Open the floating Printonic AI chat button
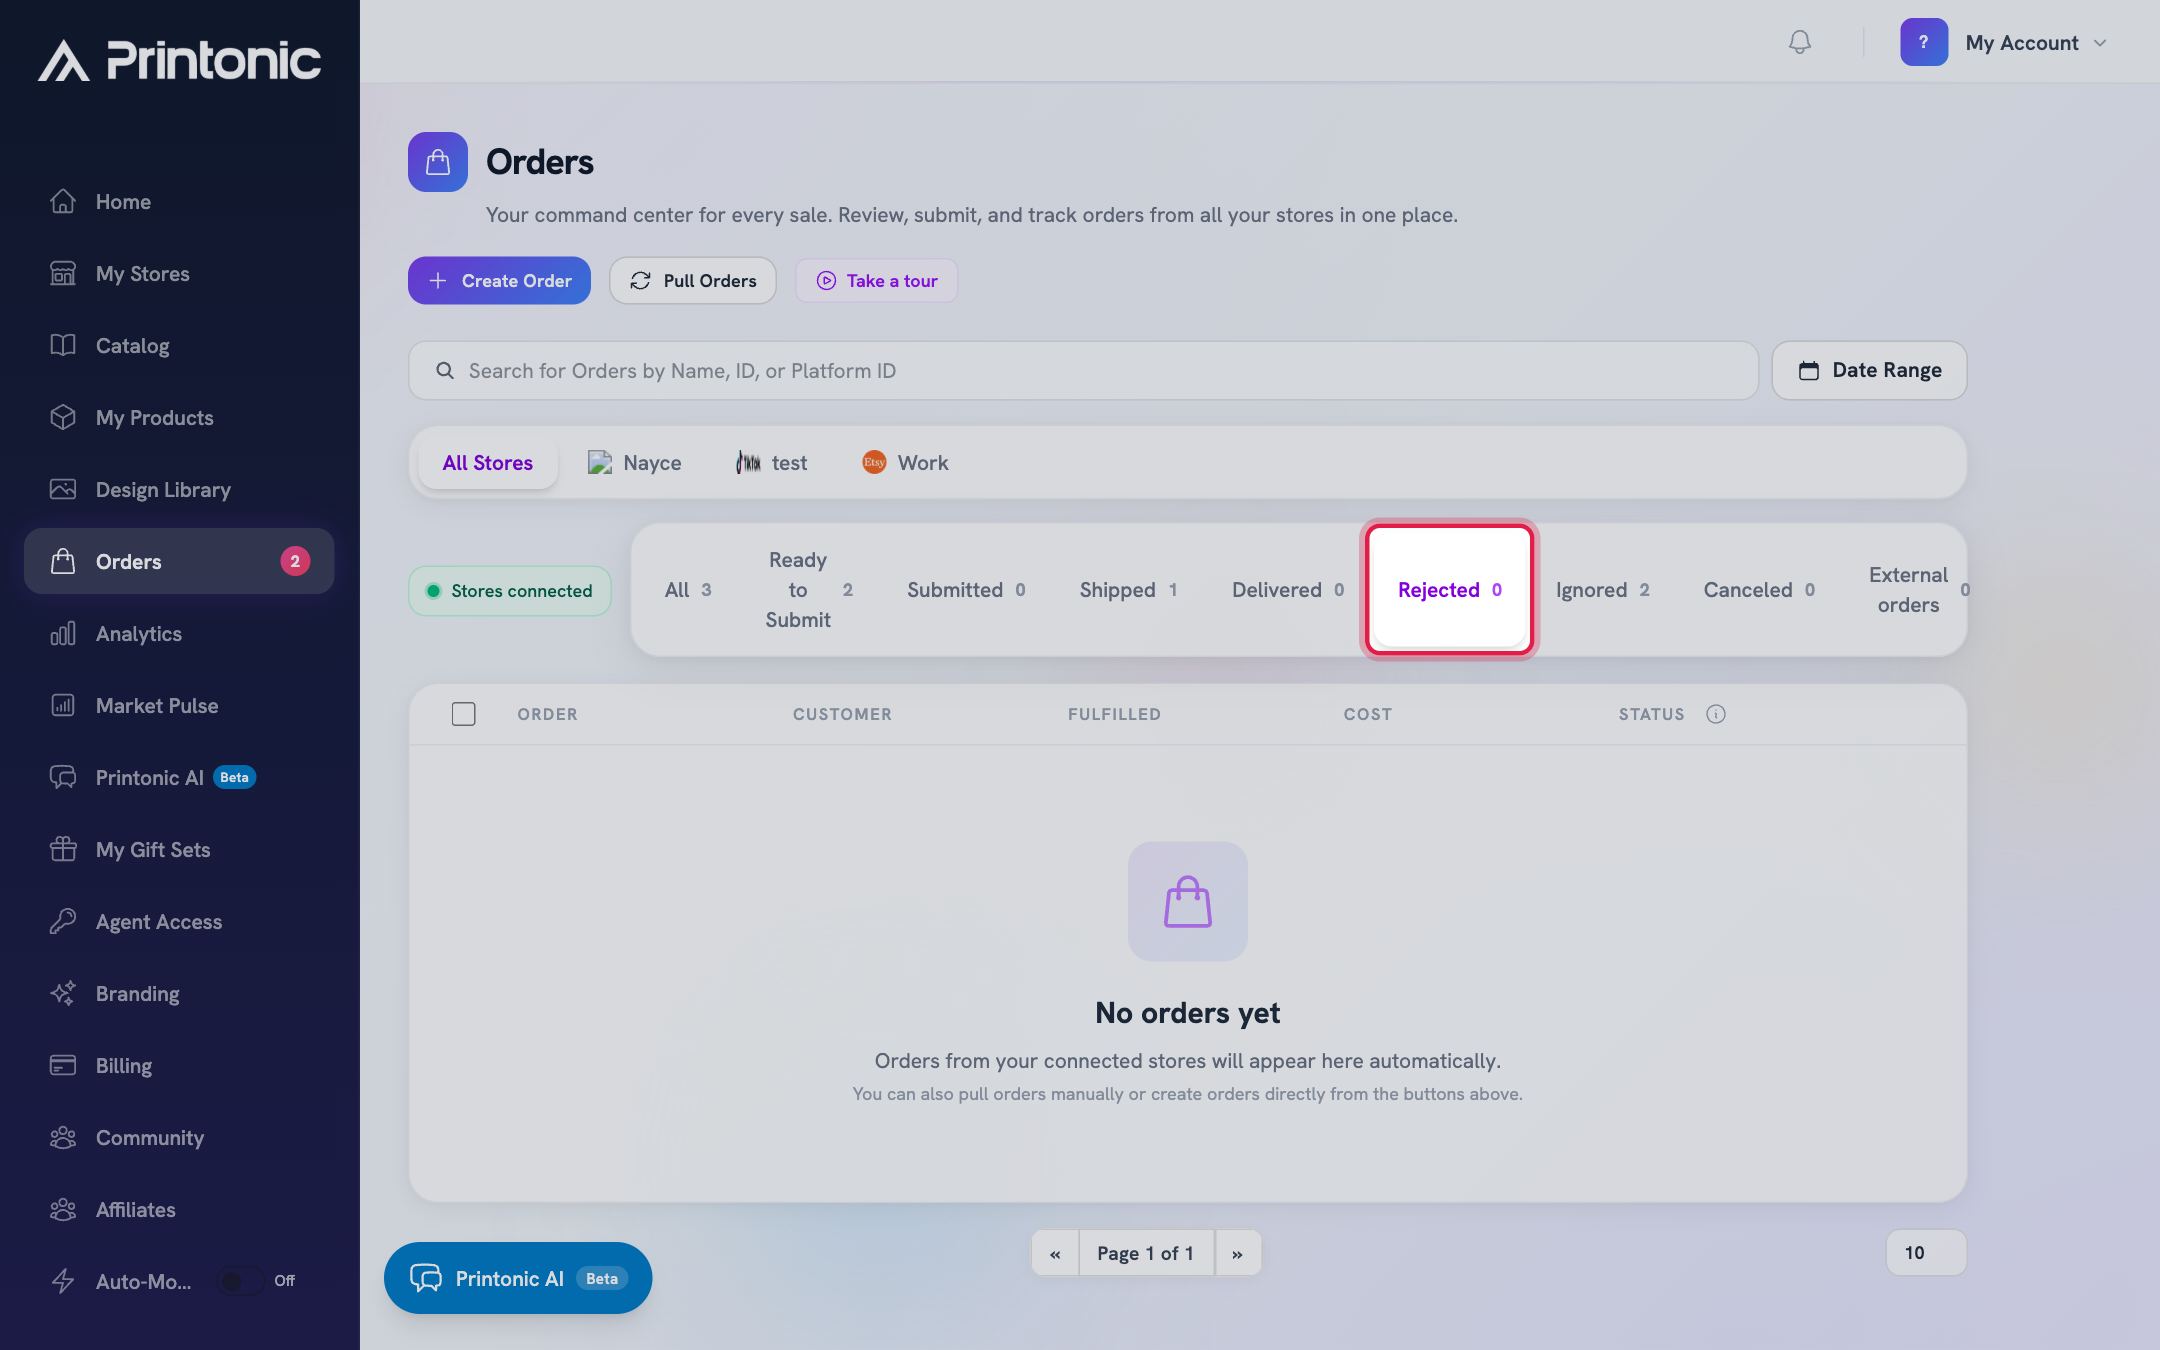 (x=518, y=1278)
